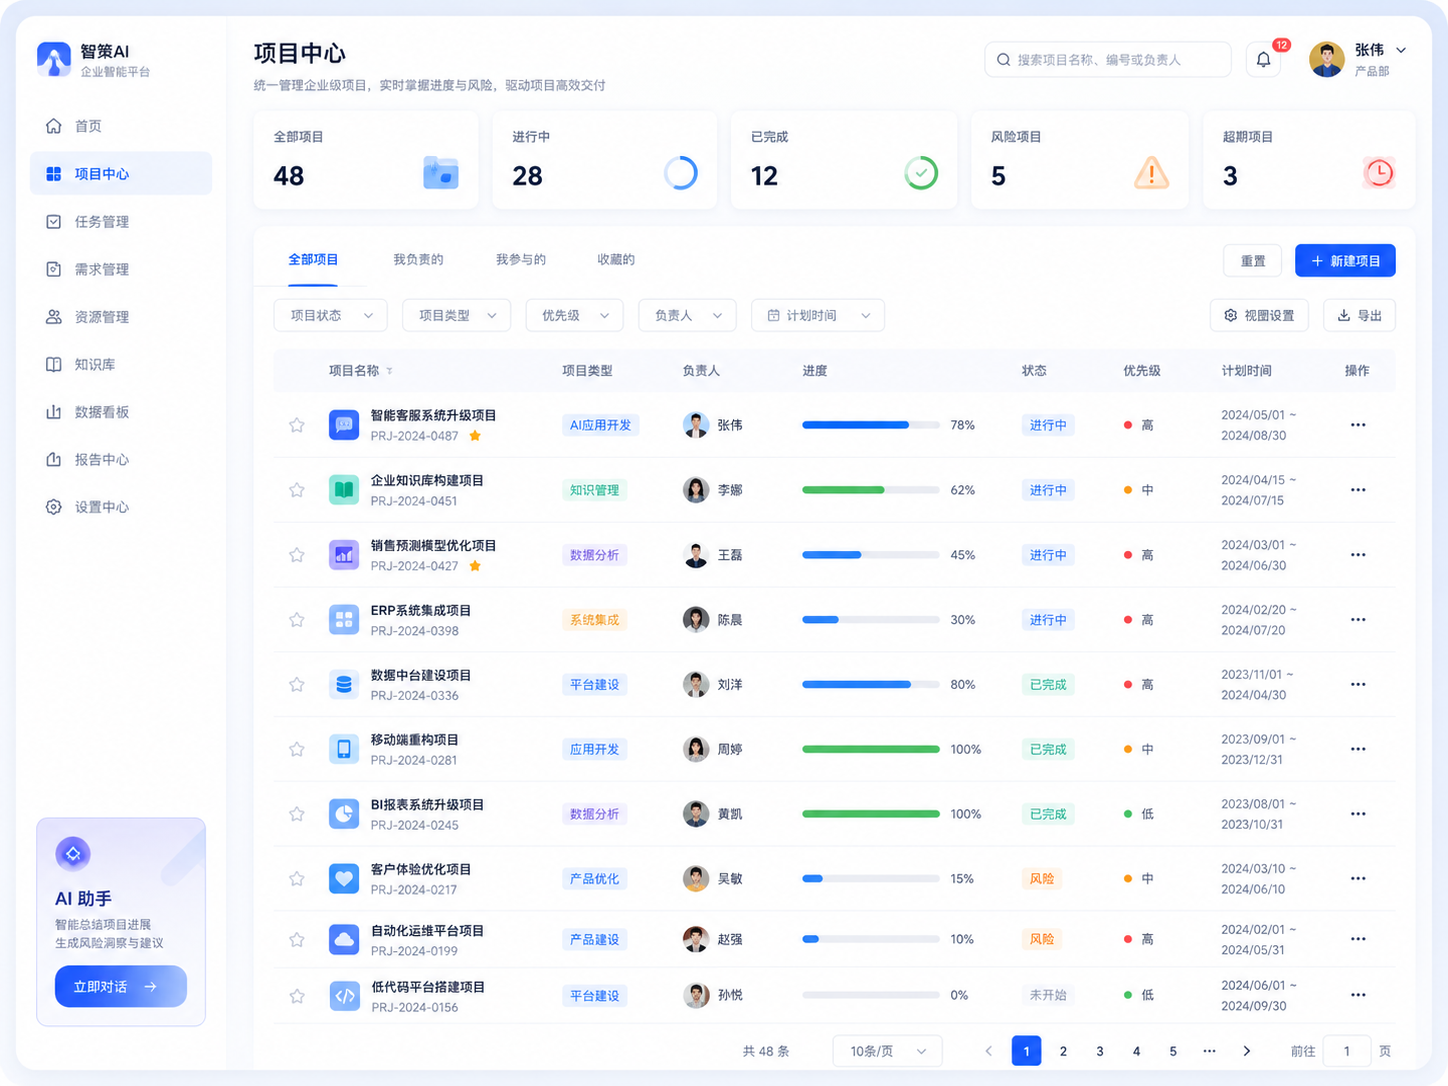Image resolution: width=1448 pixels, height=1086 pixels.
Task: Click the 风险项目 warning triangle icon
Action: [1151, 173]
